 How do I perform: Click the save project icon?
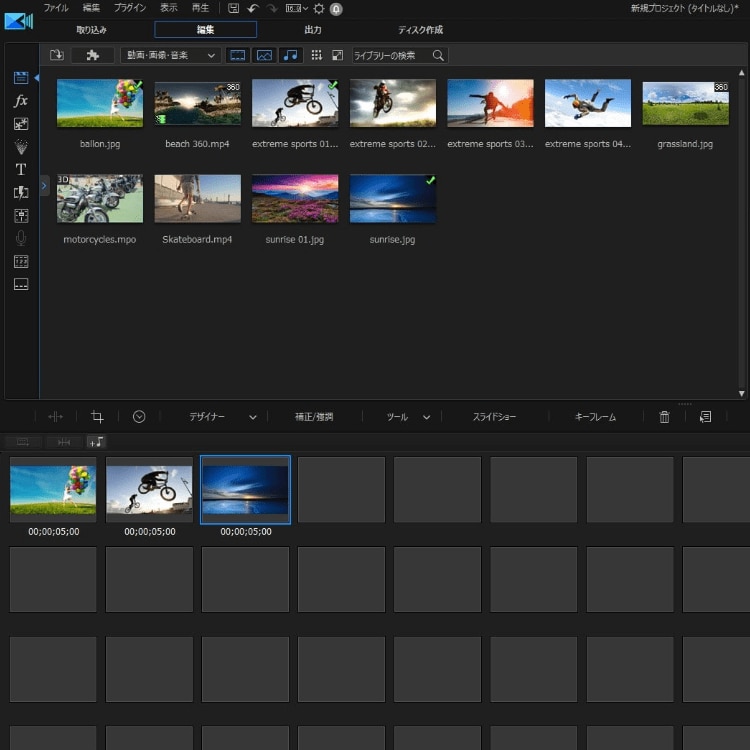[233, 8]
